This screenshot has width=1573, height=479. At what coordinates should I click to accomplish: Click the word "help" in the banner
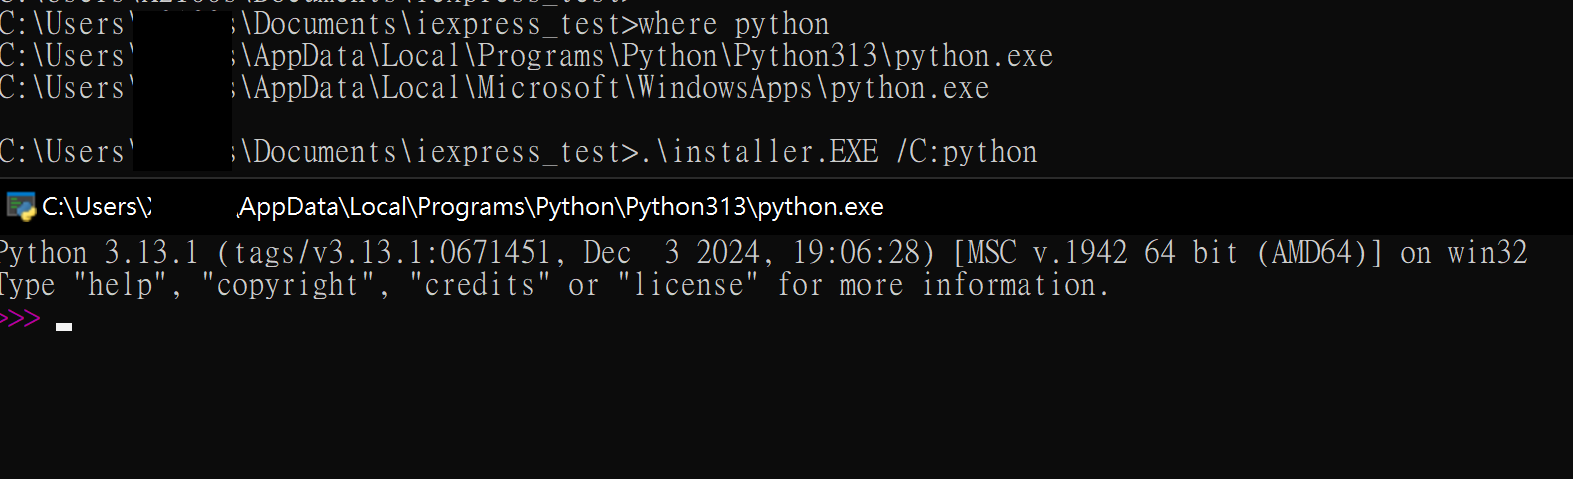(119, 285)
